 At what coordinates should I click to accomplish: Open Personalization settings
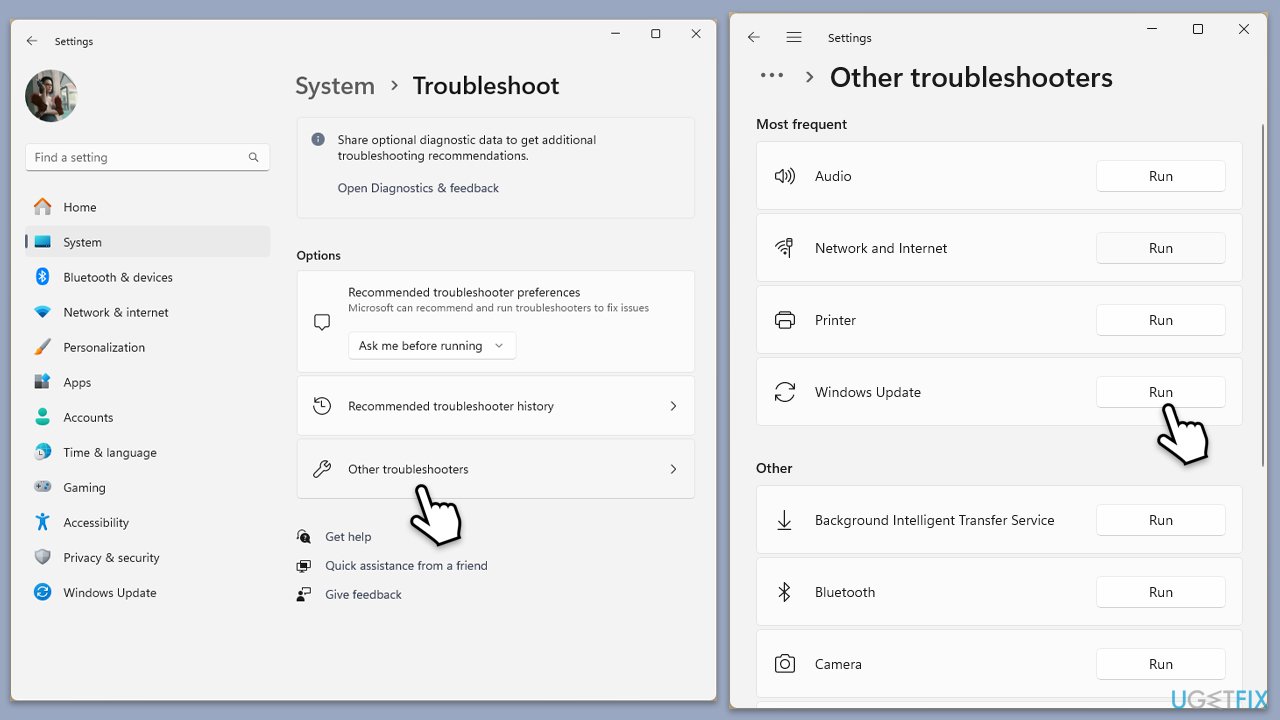pos(147,347)
